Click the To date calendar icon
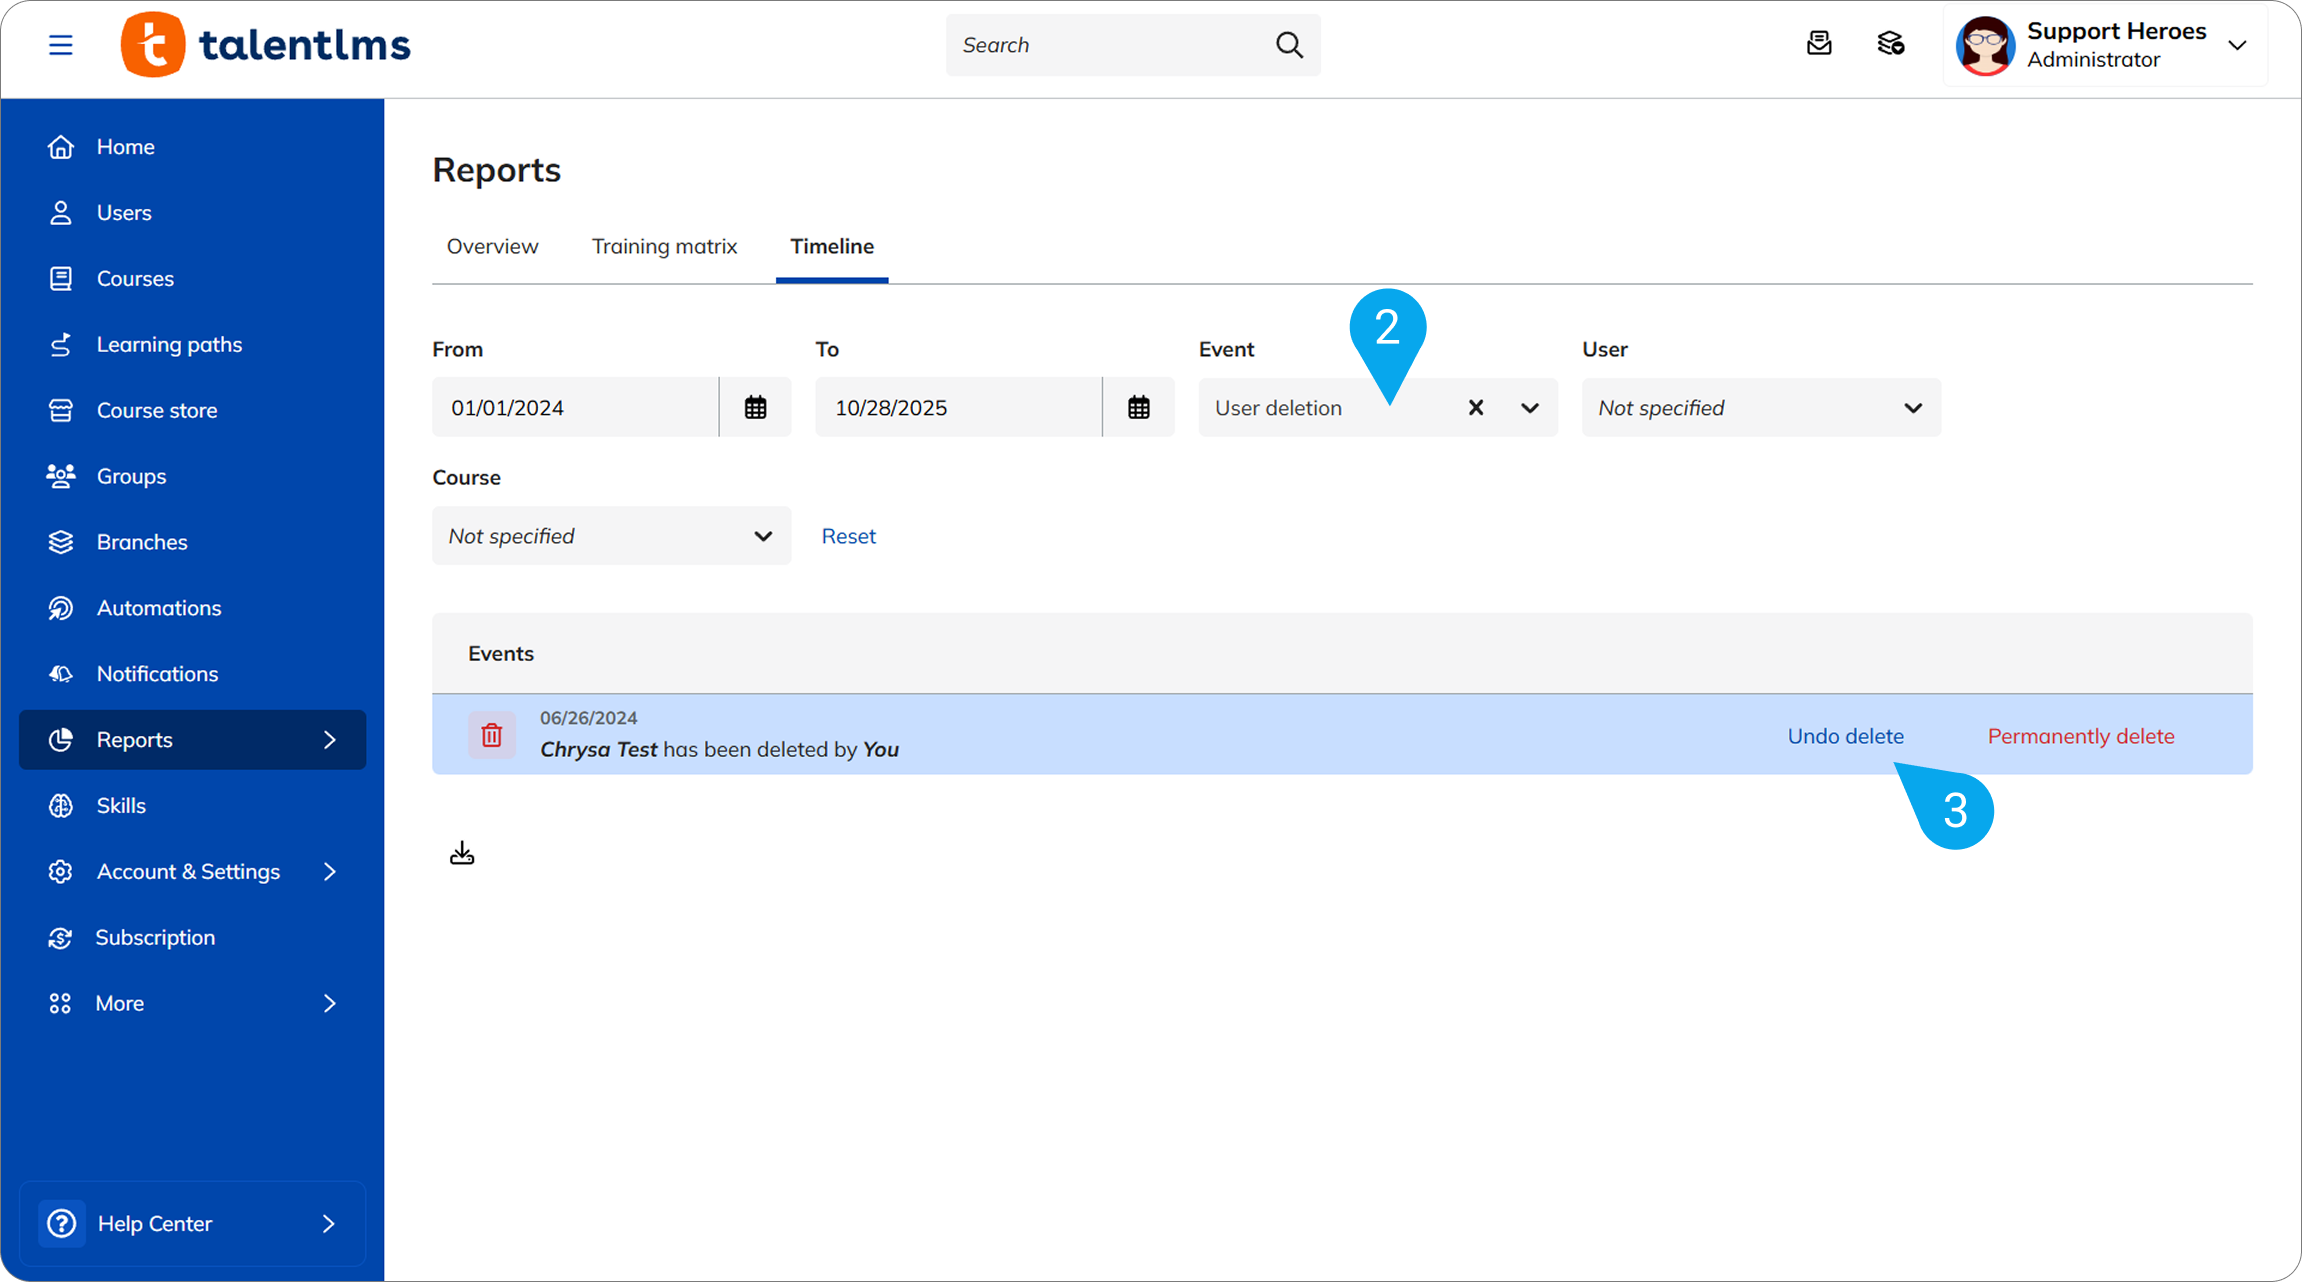 pyautogui.click(x=1138, y=407)
